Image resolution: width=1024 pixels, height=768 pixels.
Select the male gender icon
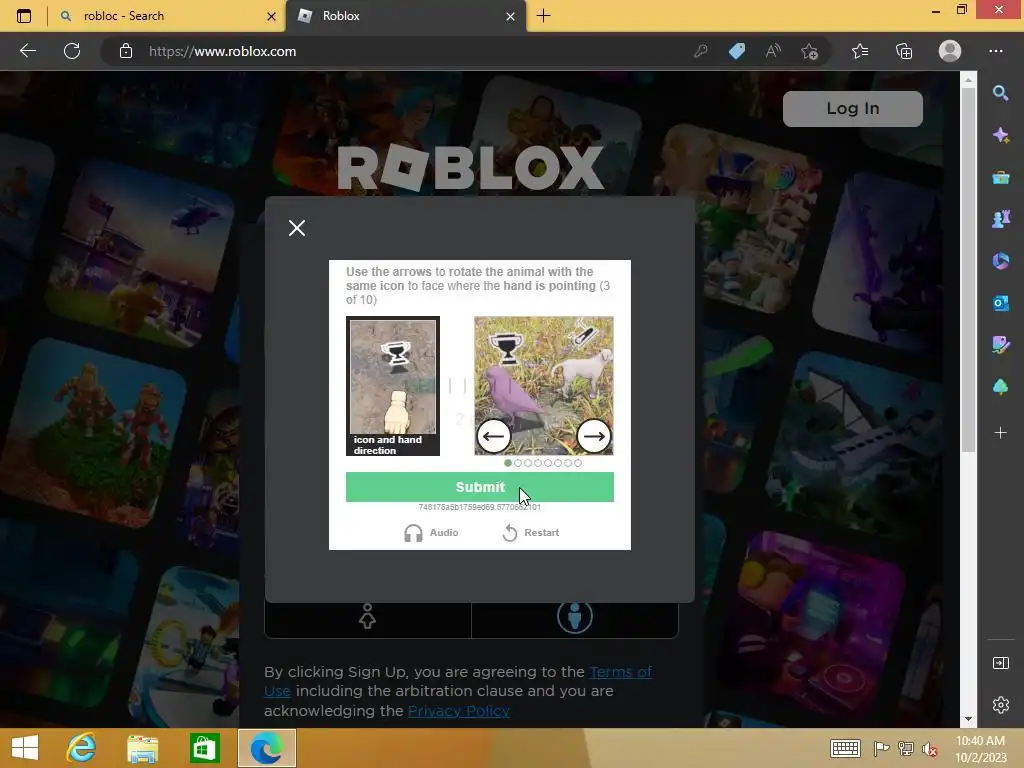pos(575,616)
